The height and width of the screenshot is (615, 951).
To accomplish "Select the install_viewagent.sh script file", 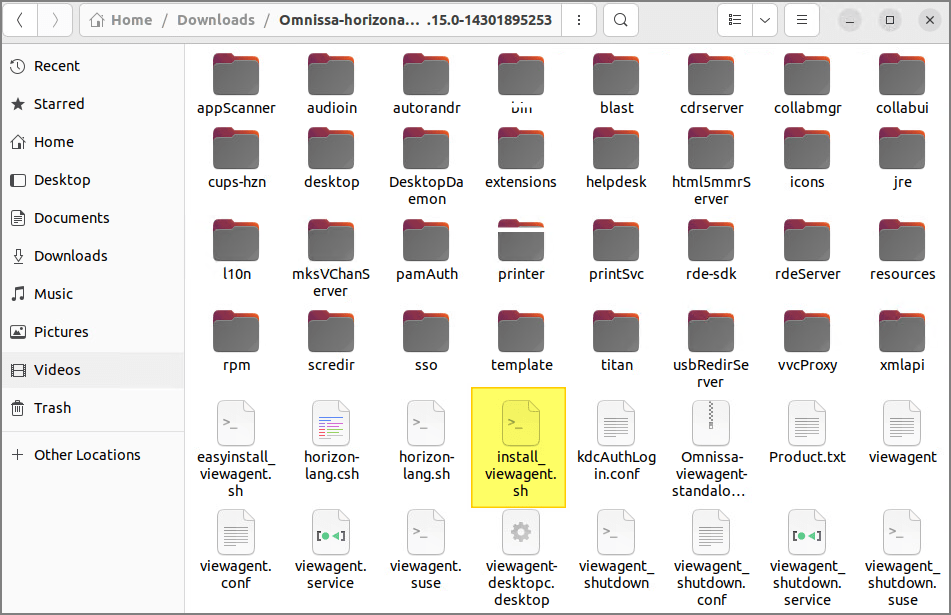I will (x=520, y=424).
